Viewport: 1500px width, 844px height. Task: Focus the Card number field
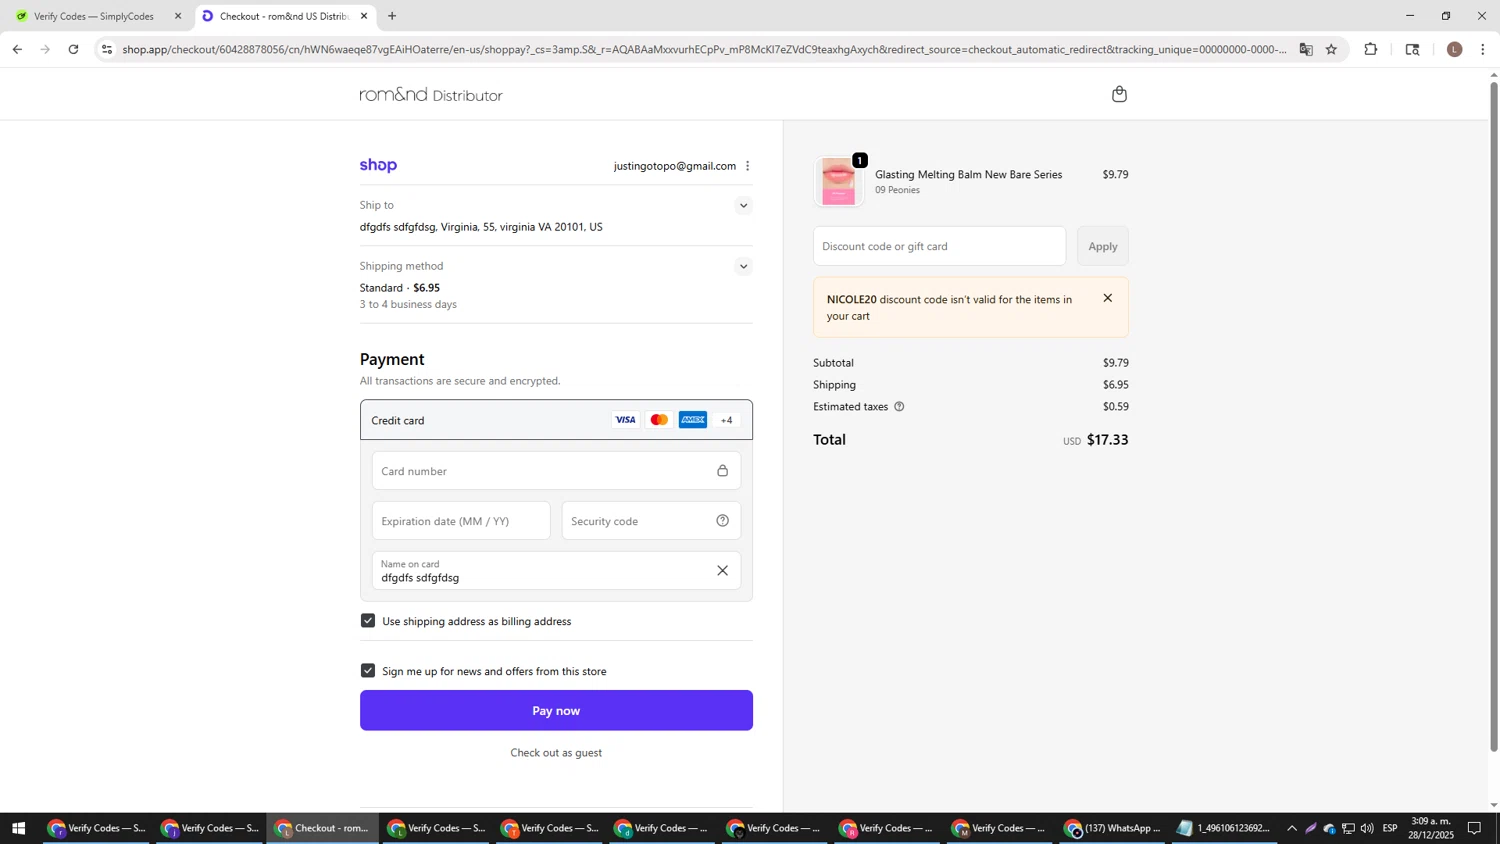(x=556, y=471)
